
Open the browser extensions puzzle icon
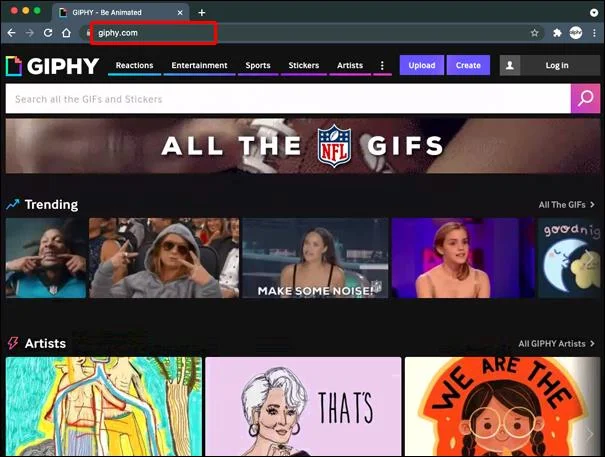tap(557, 33)
